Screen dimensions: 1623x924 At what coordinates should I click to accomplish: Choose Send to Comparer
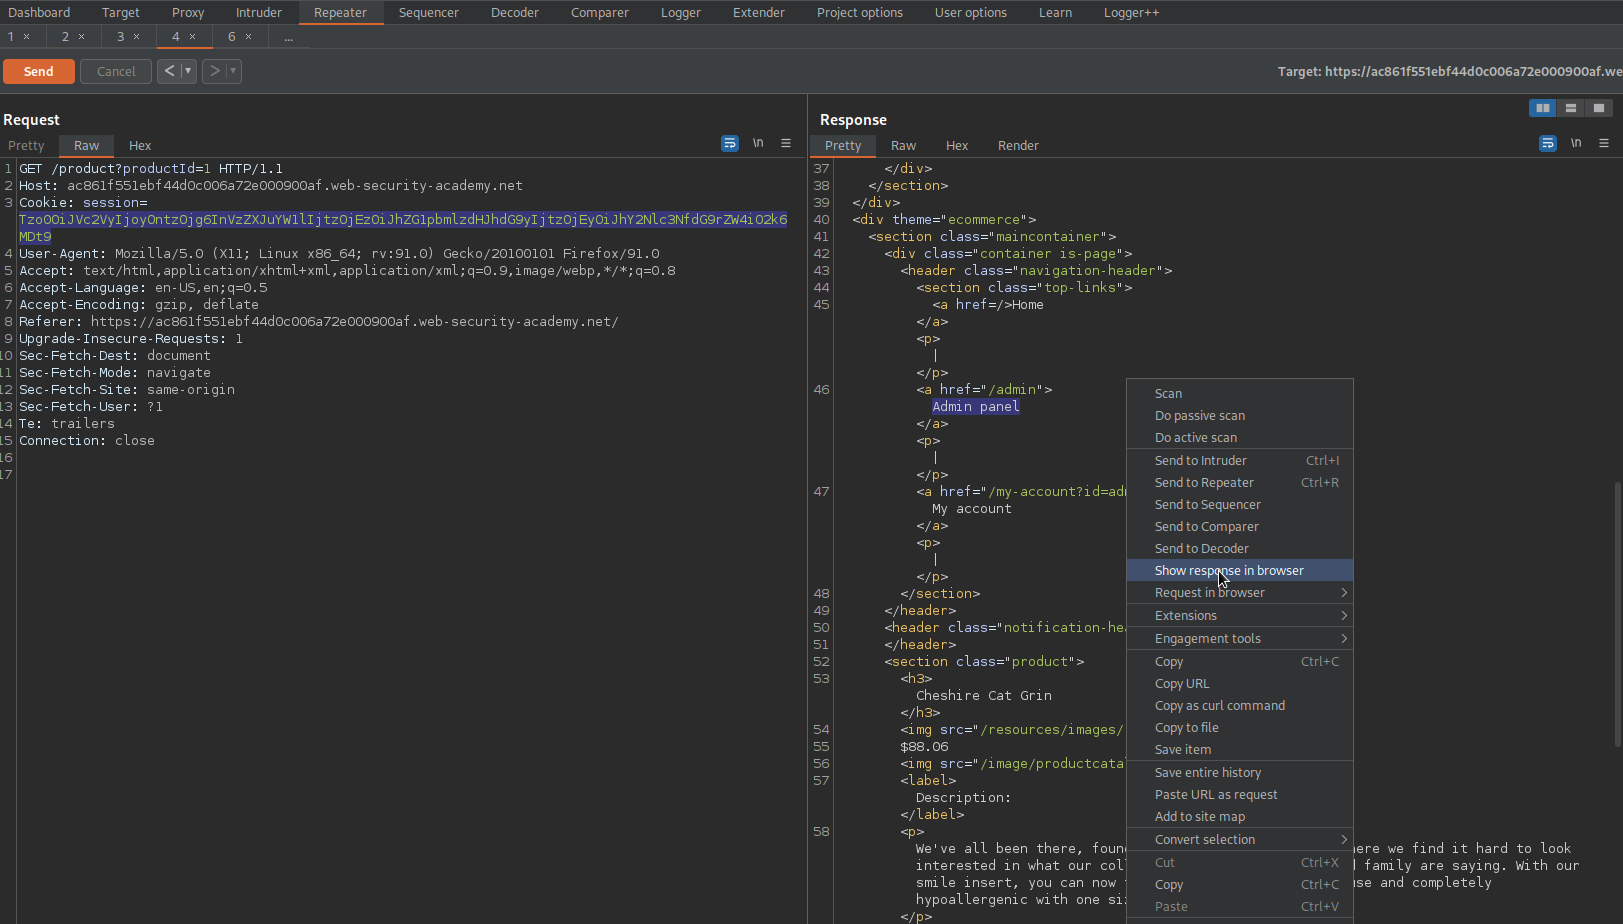tap(1240, 527)
